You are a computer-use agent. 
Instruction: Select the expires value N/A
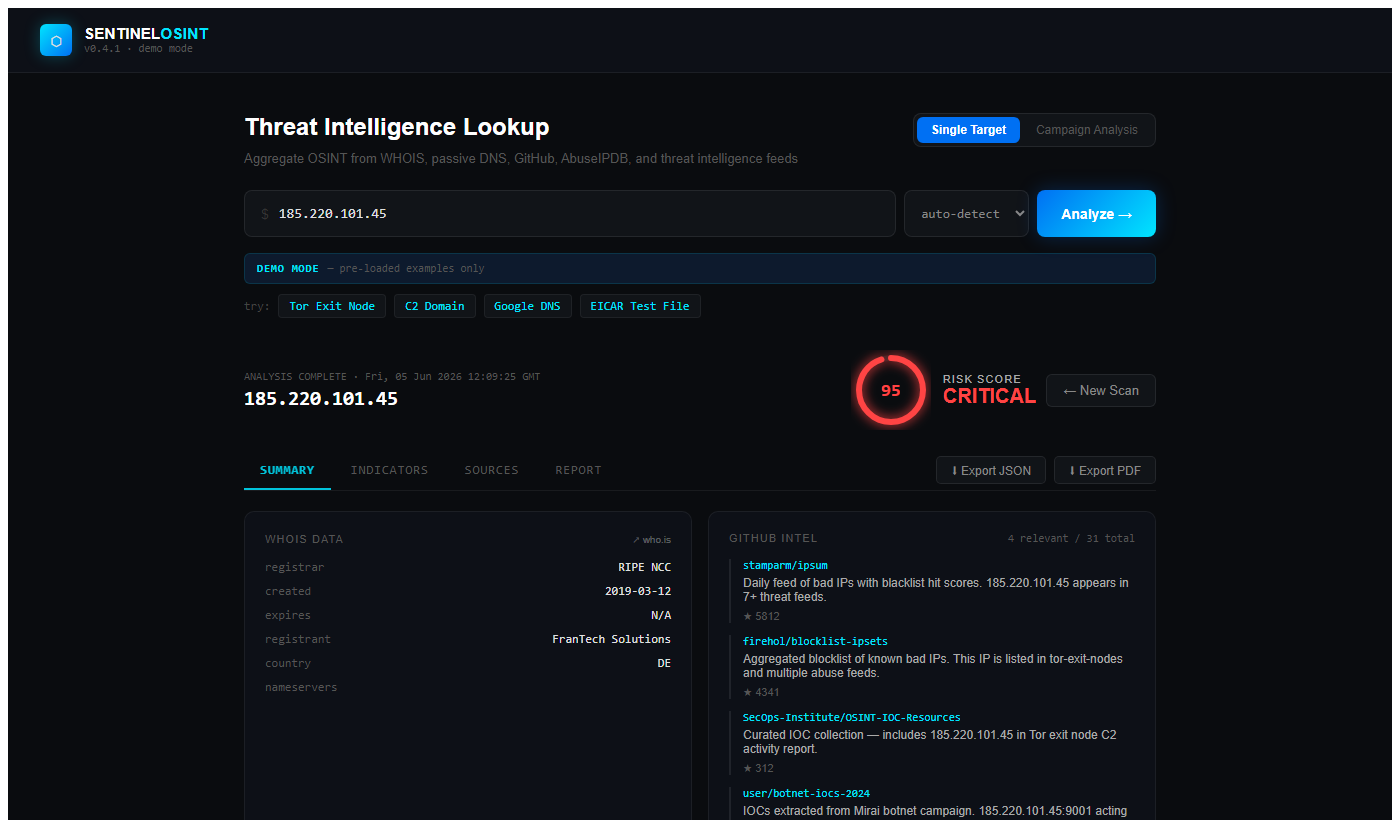(x=661, y=615)
